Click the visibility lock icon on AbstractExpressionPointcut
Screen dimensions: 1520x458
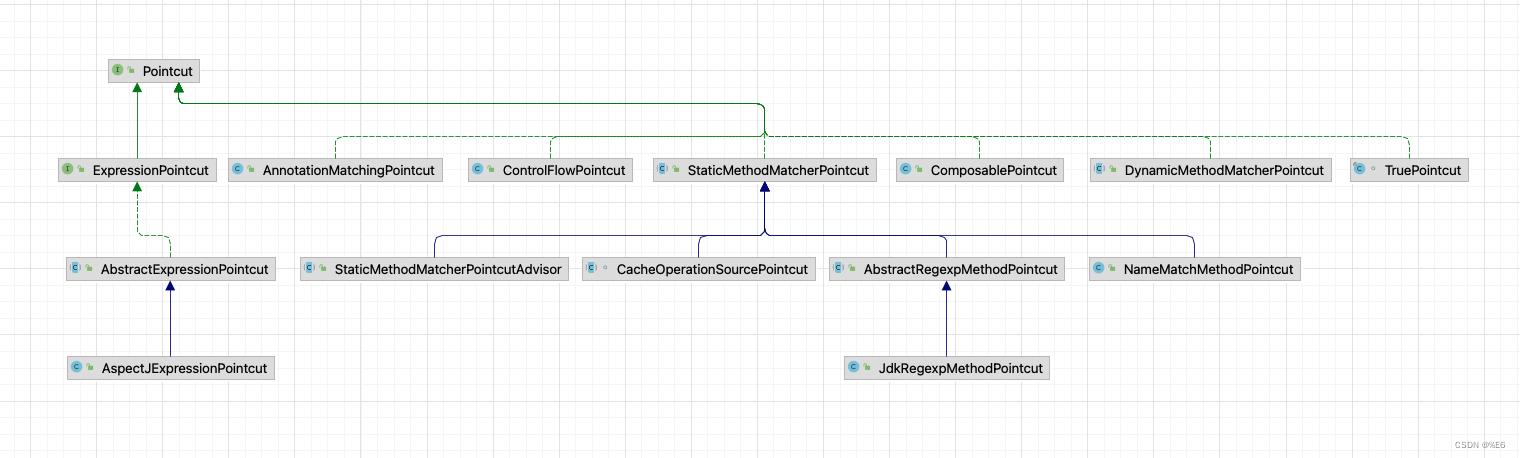pos(89,269)
